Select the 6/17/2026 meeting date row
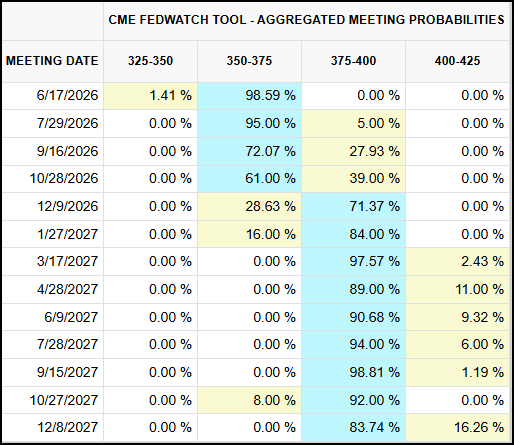 pos(256,96)
